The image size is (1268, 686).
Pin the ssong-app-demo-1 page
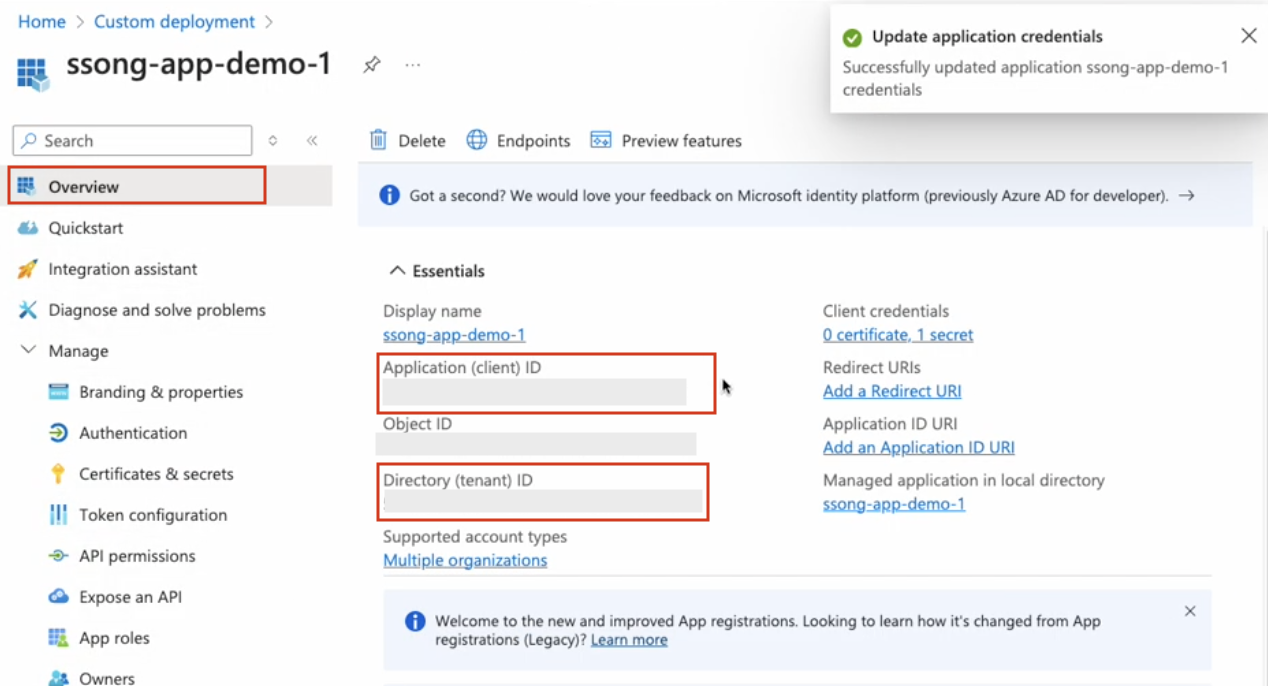tap(372, 65)
